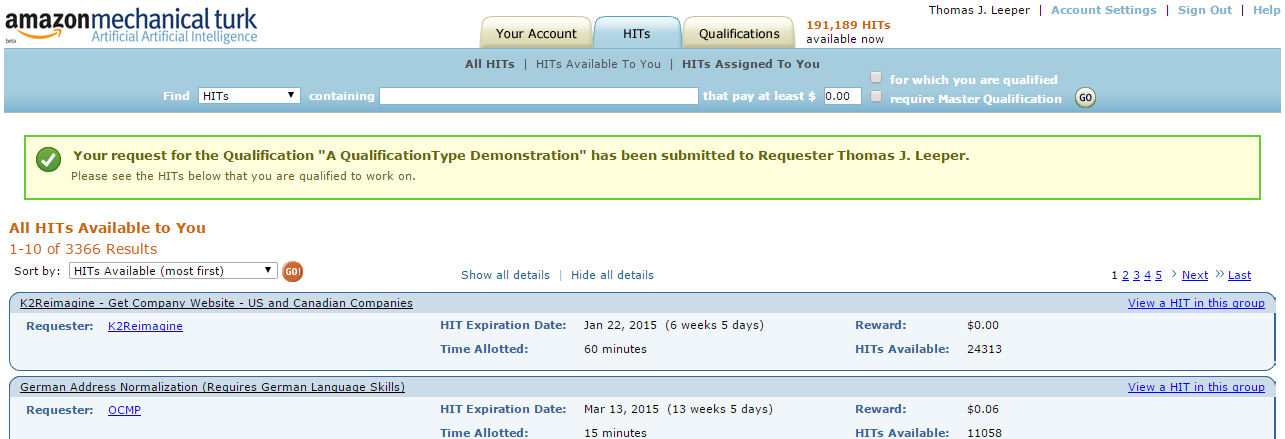Image resolution: width=1285 pixels, height=439 pixels.
Task: Open the Qualifications tab
Action: (x=739, y=33)
